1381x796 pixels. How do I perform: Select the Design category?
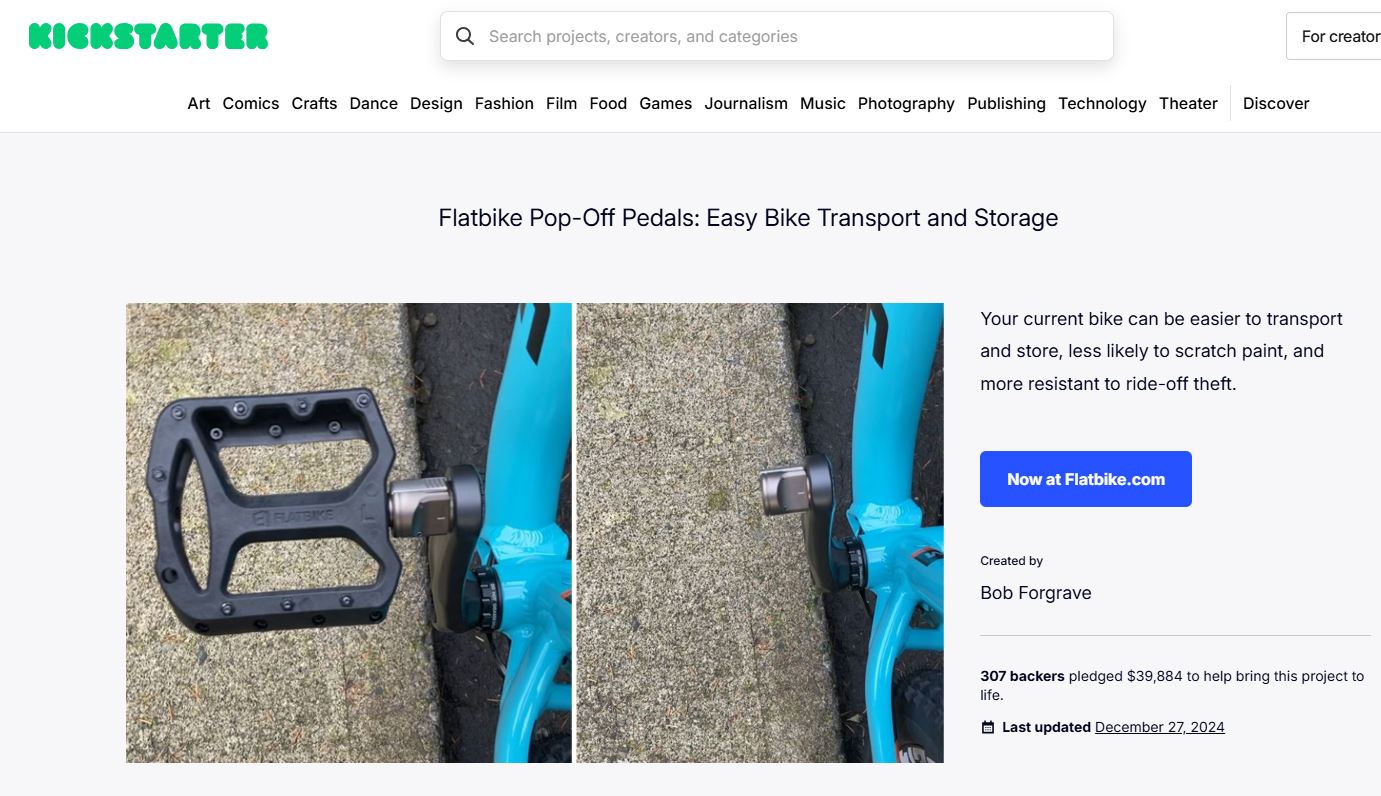click(x=436, y=103)
